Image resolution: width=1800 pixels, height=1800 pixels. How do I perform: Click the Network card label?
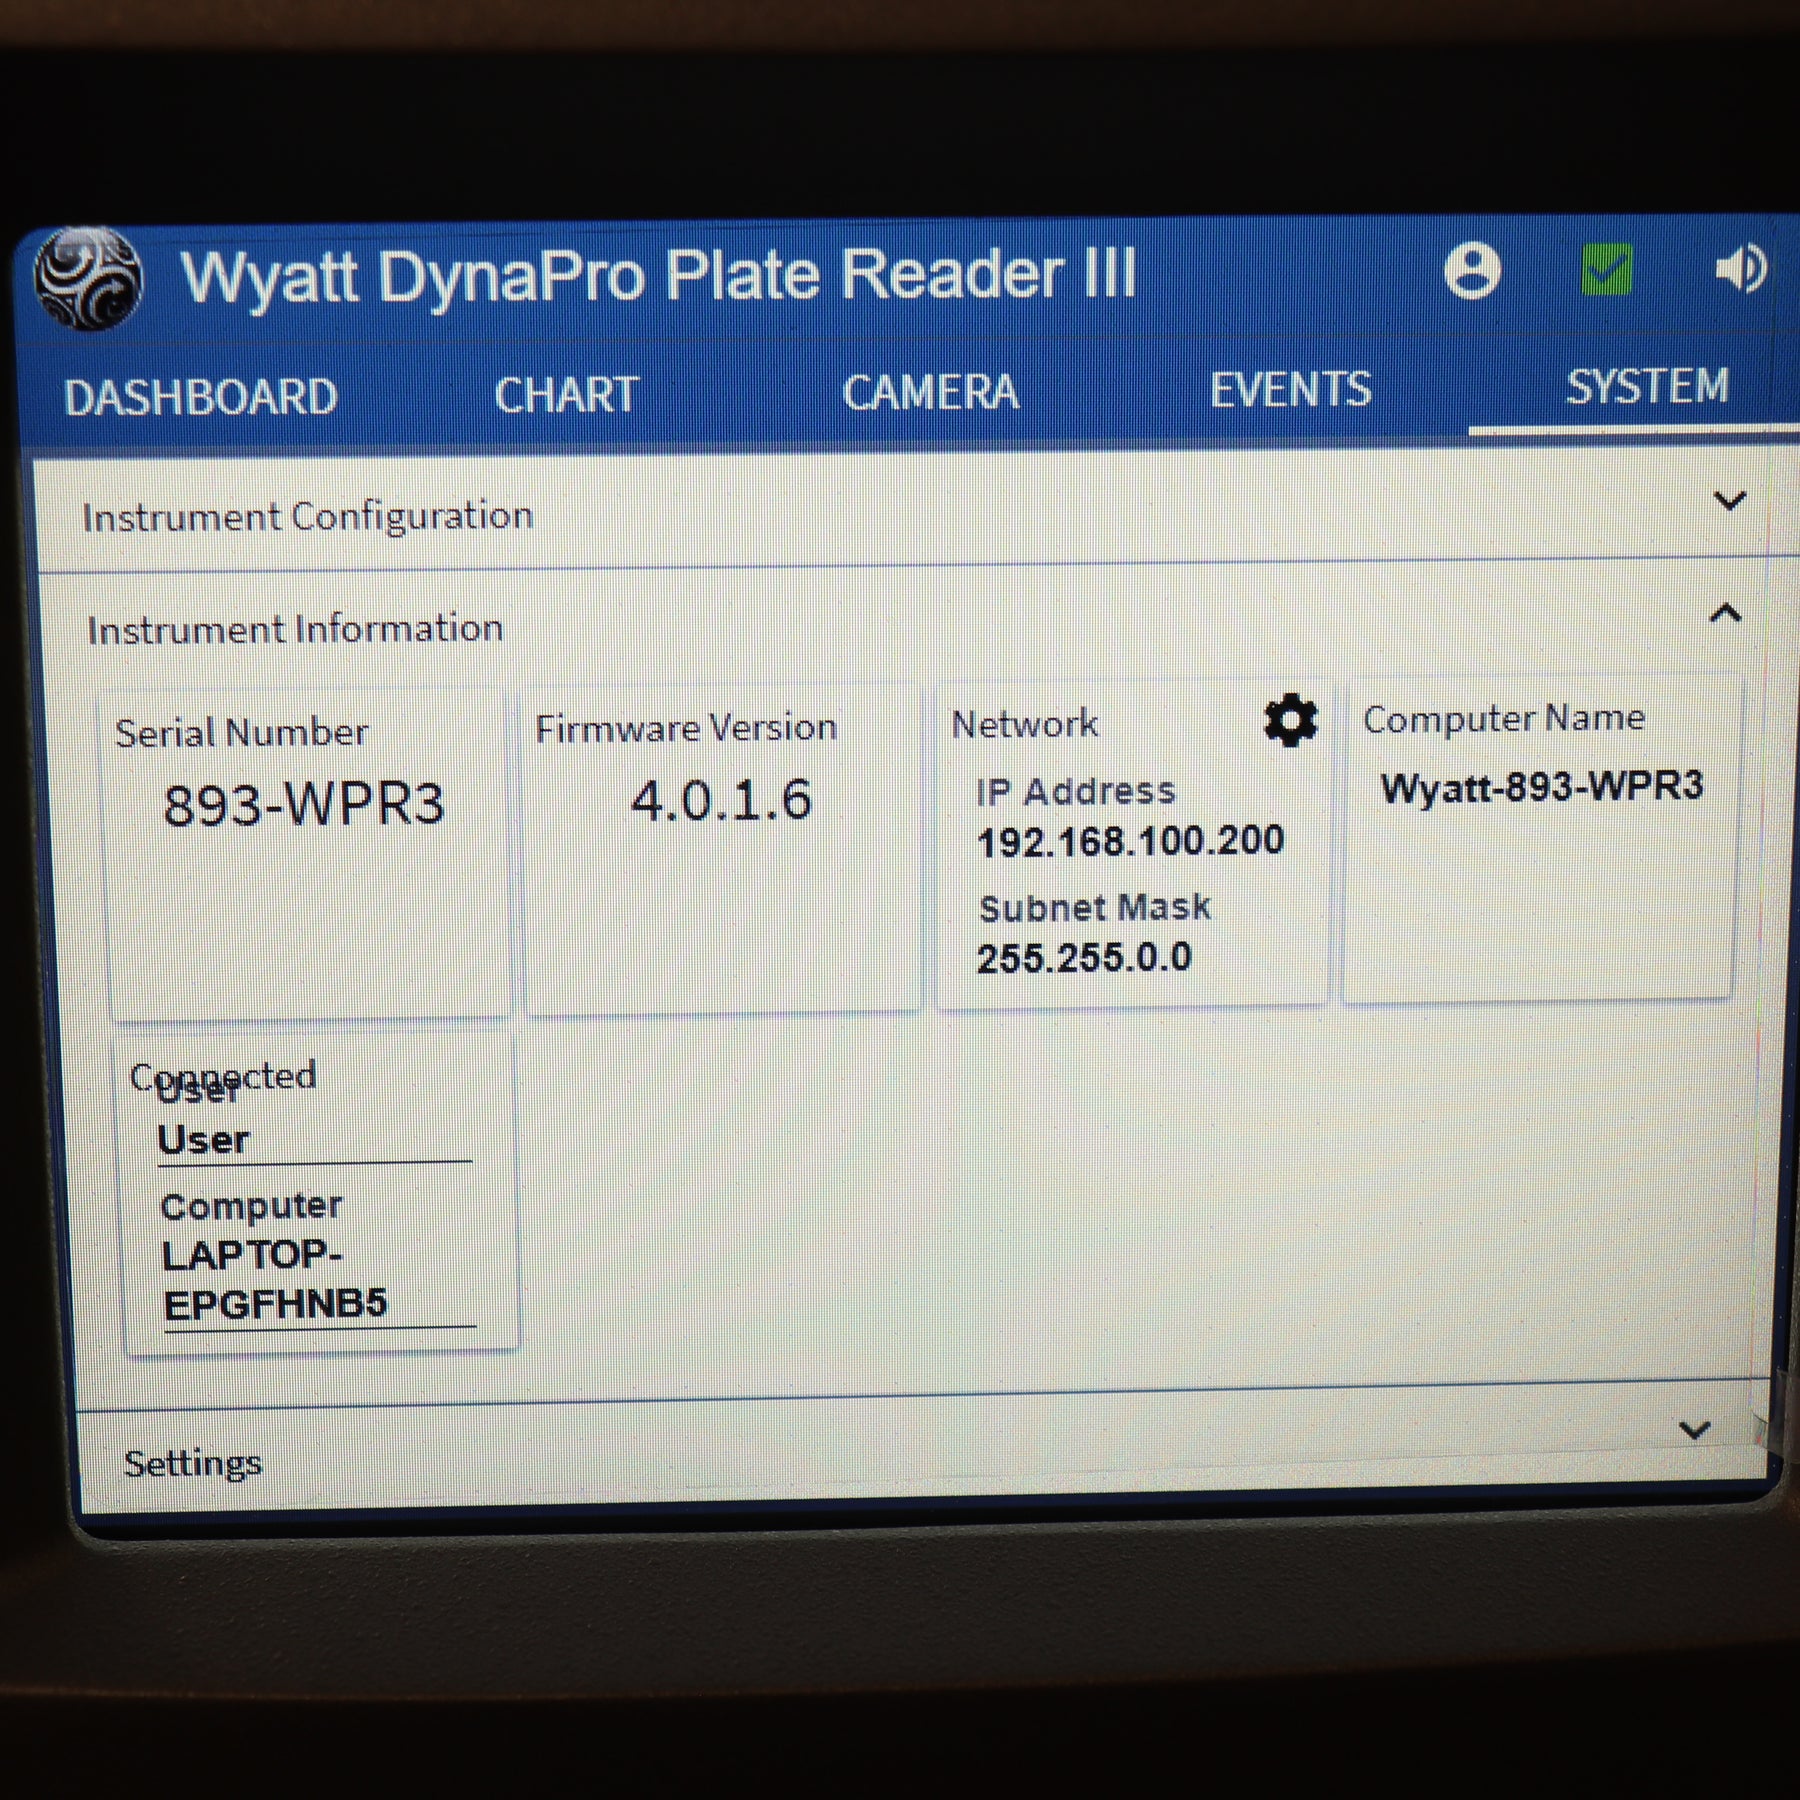[1025, 724]
